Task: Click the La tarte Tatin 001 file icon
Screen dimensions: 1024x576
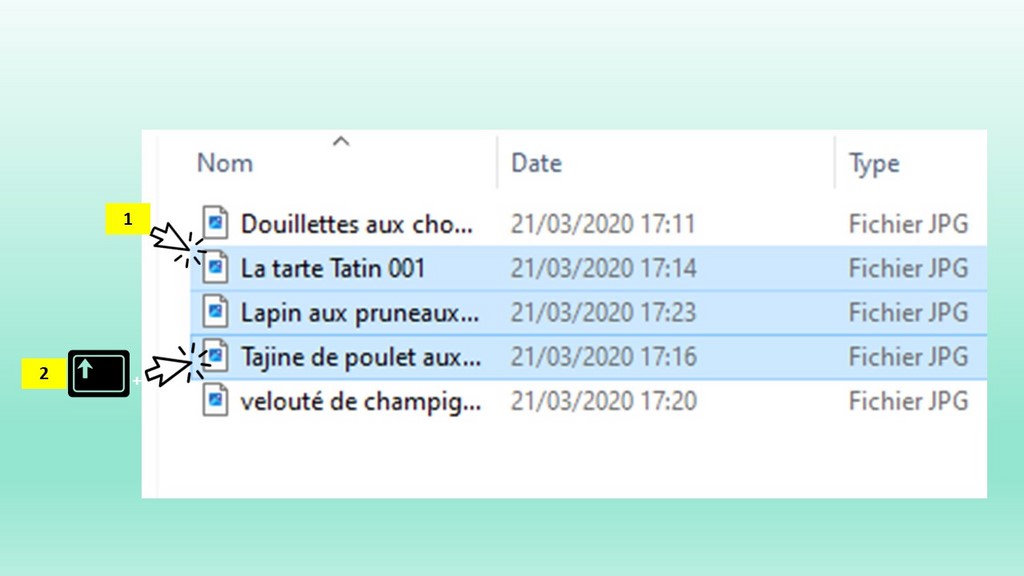Action: [x=215, y=268]
